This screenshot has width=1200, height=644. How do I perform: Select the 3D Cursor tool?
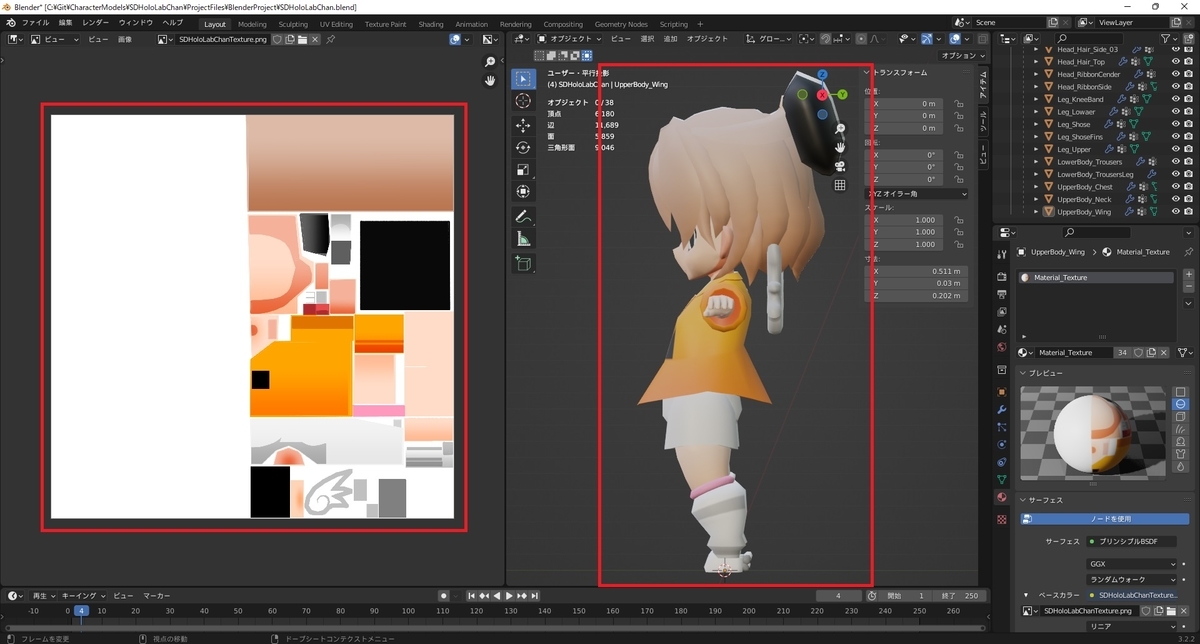(523, 101)
